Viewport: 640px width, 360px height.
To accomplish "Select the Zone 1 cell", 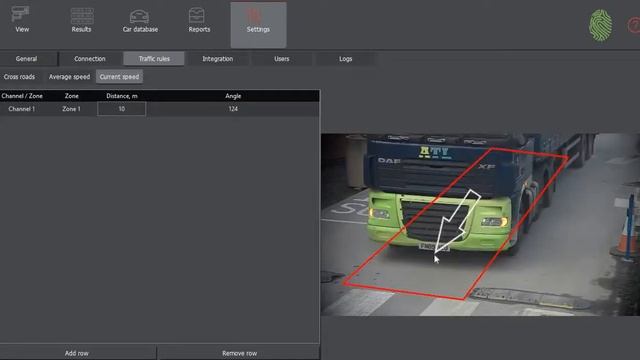I will tap(71, 109).
